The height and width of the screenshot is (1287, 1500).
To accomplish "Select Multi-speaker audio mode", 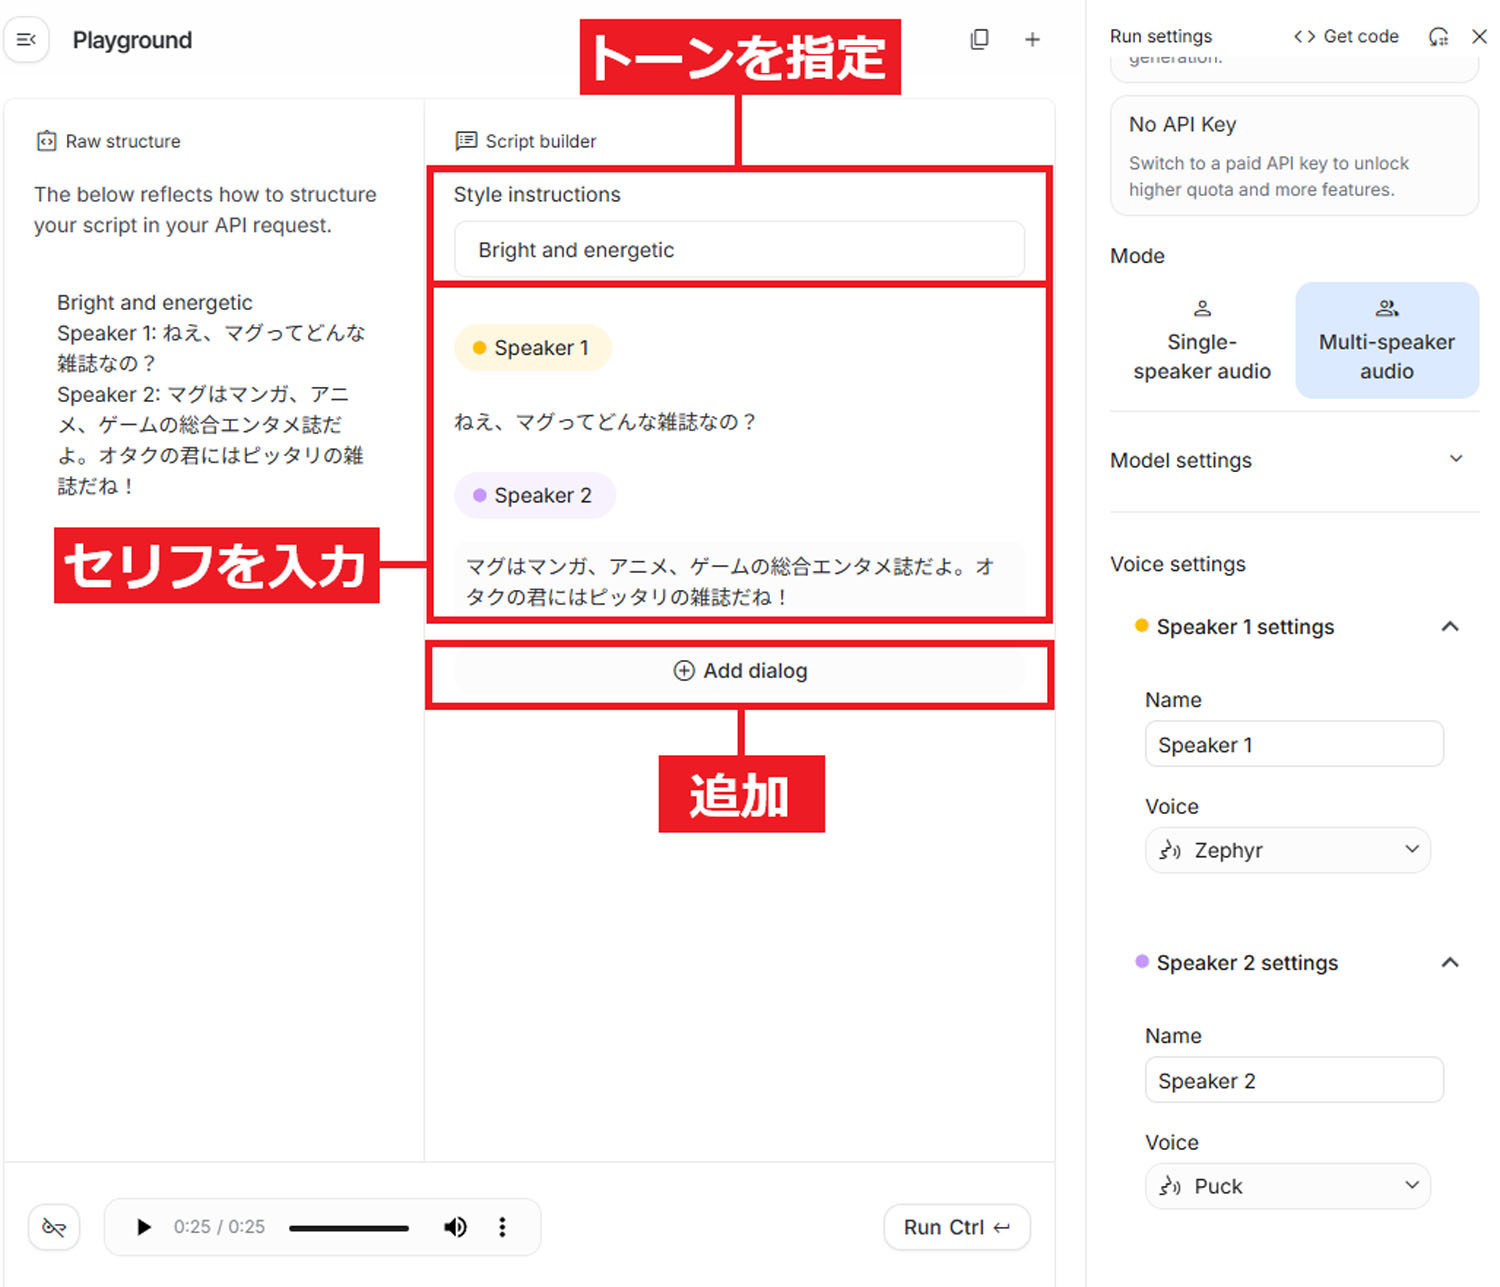I will [1386, 340].
